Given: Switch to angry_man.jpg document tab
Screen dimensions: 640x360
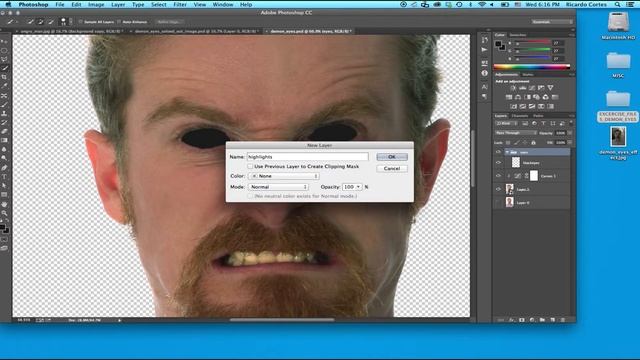Looking at the screenshot, I should 70,31.
